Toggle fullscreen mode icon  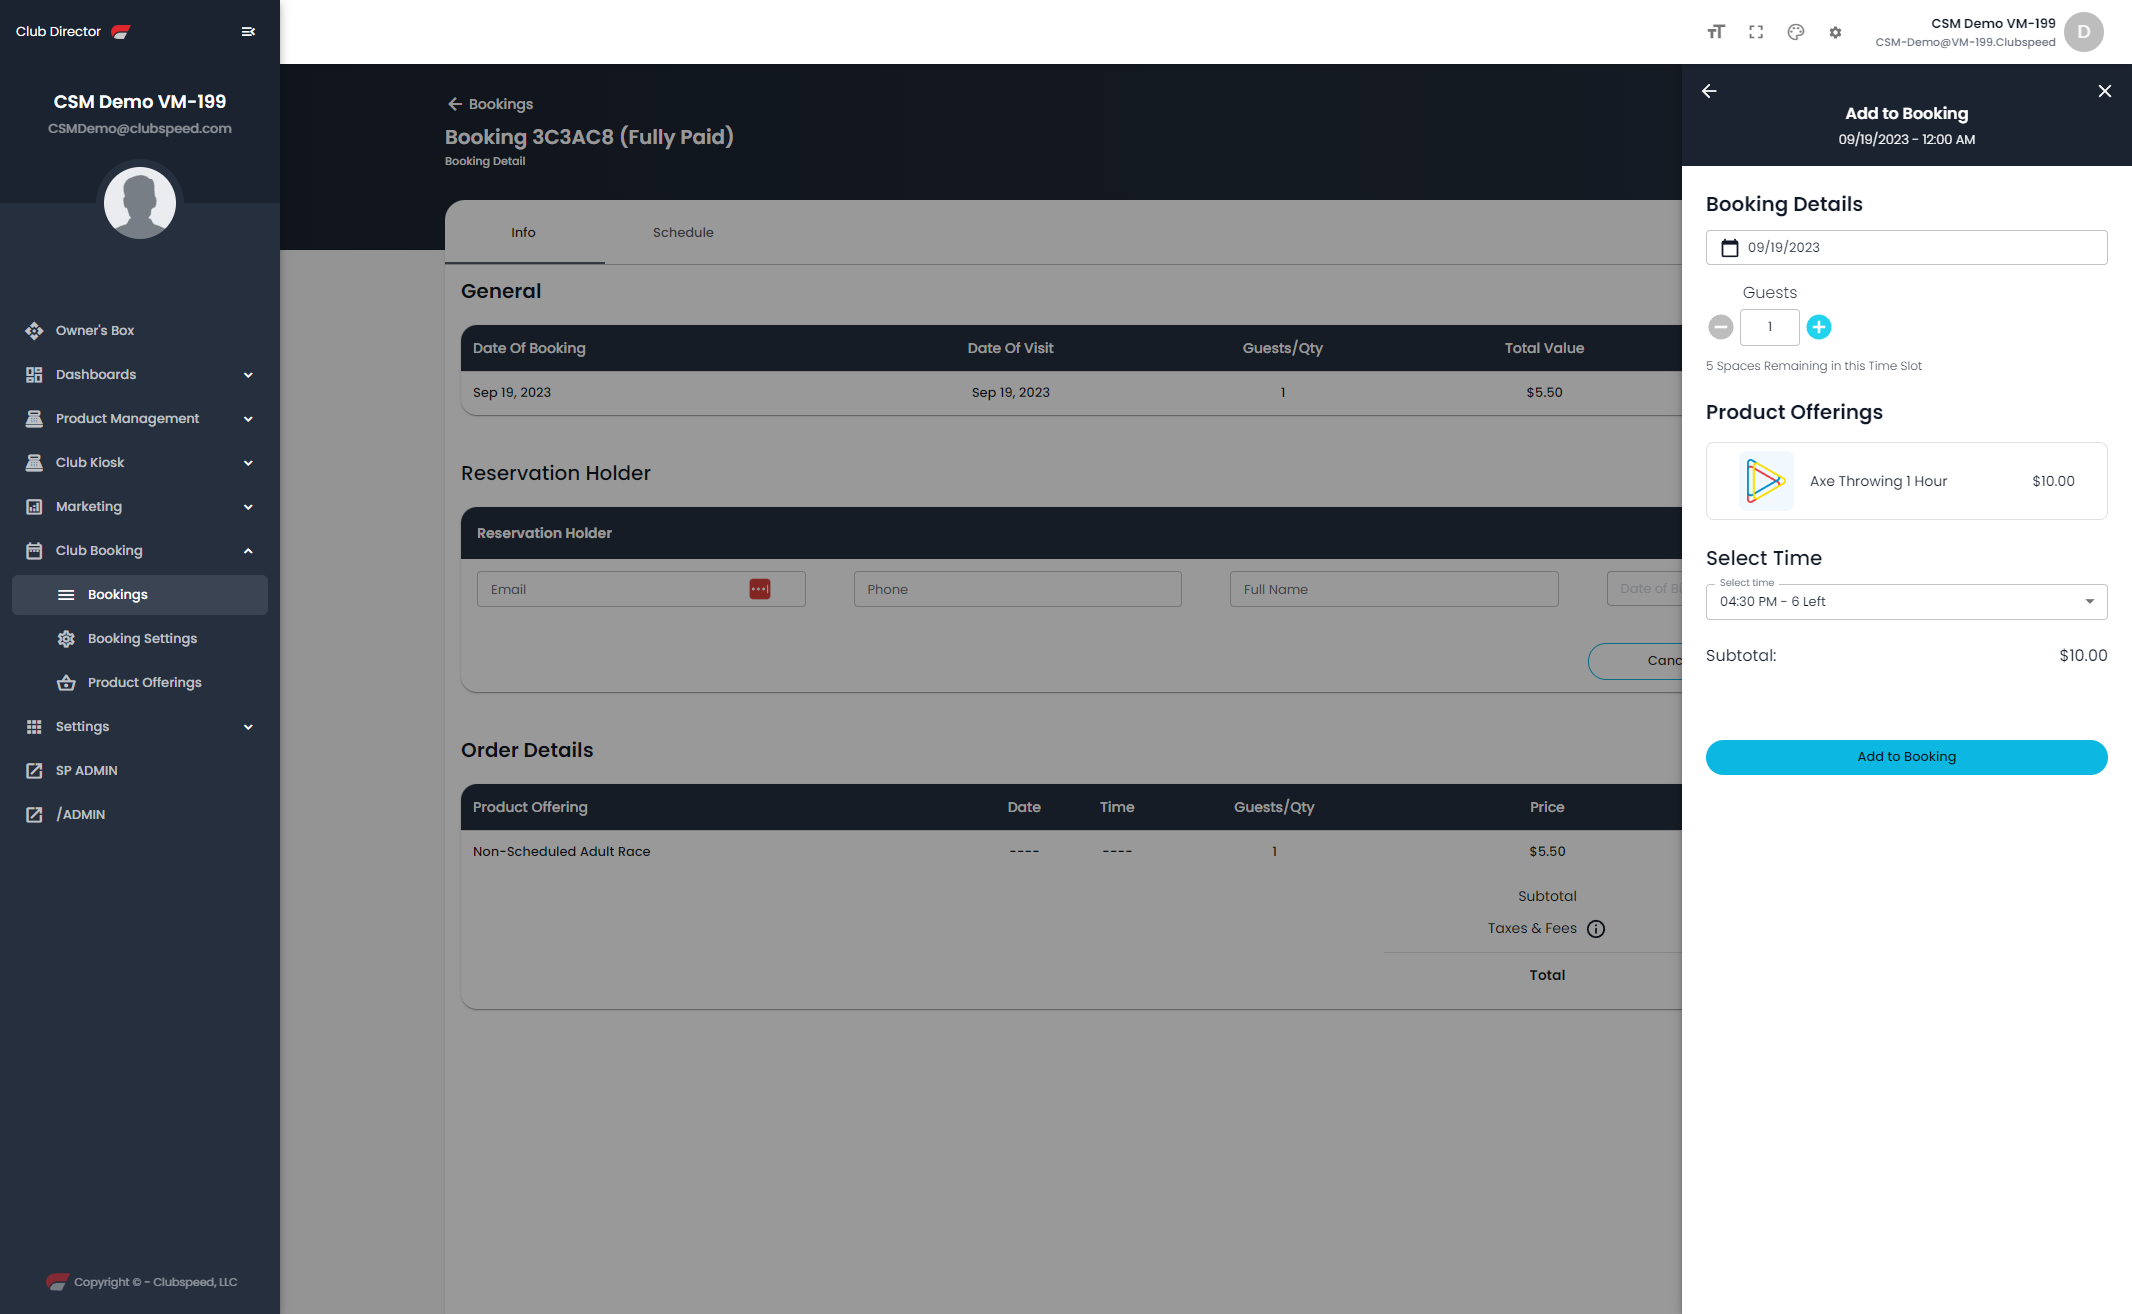(x=1756, y=32)
